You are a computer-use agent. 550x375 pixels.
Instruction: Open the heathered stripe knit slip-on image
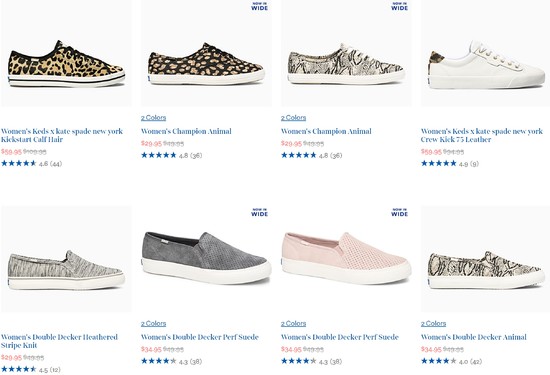click(x=66, y=259)
